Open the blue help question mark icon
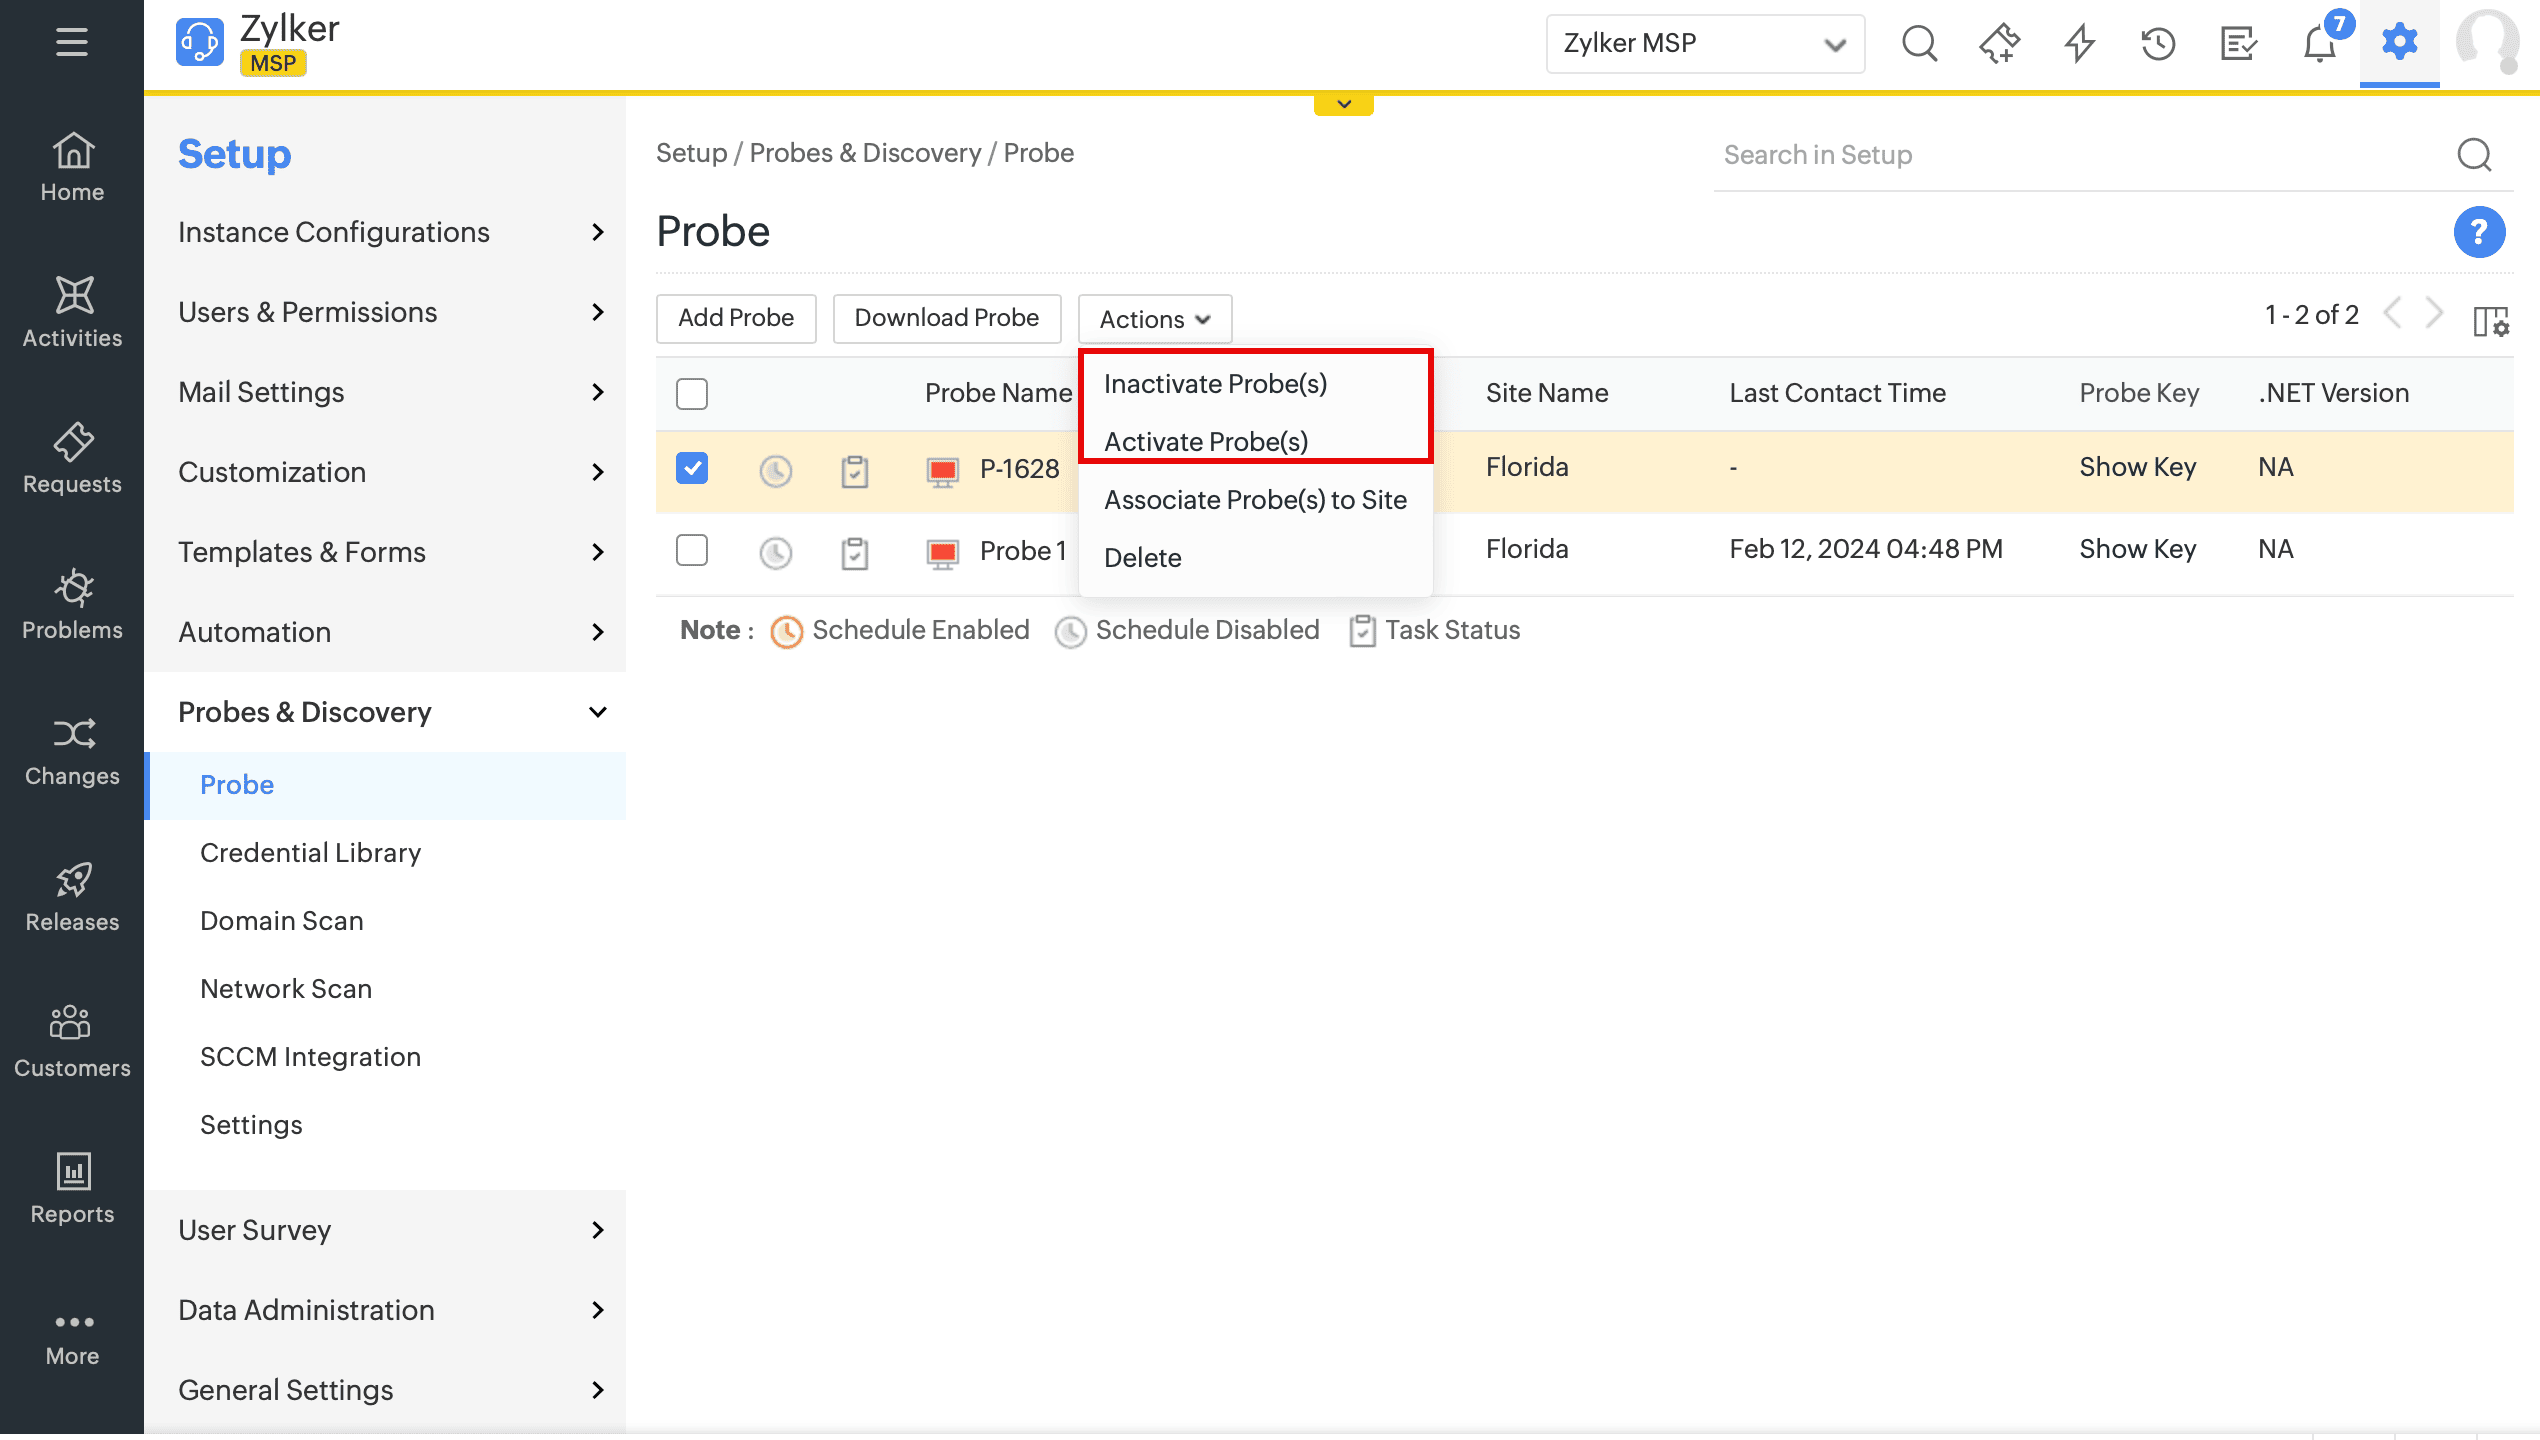Image resolution: width=2540 pixels, height=1440 pixels. 2478,232
